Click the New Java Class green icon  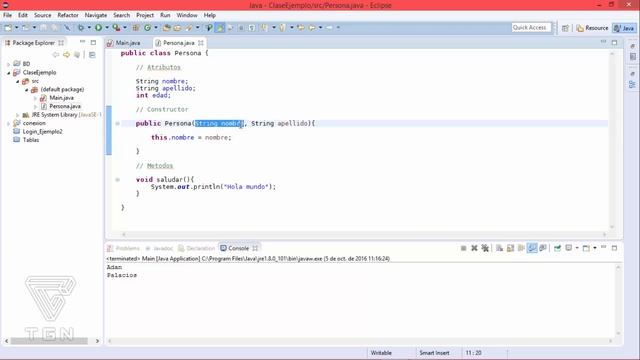pos(147,27)
